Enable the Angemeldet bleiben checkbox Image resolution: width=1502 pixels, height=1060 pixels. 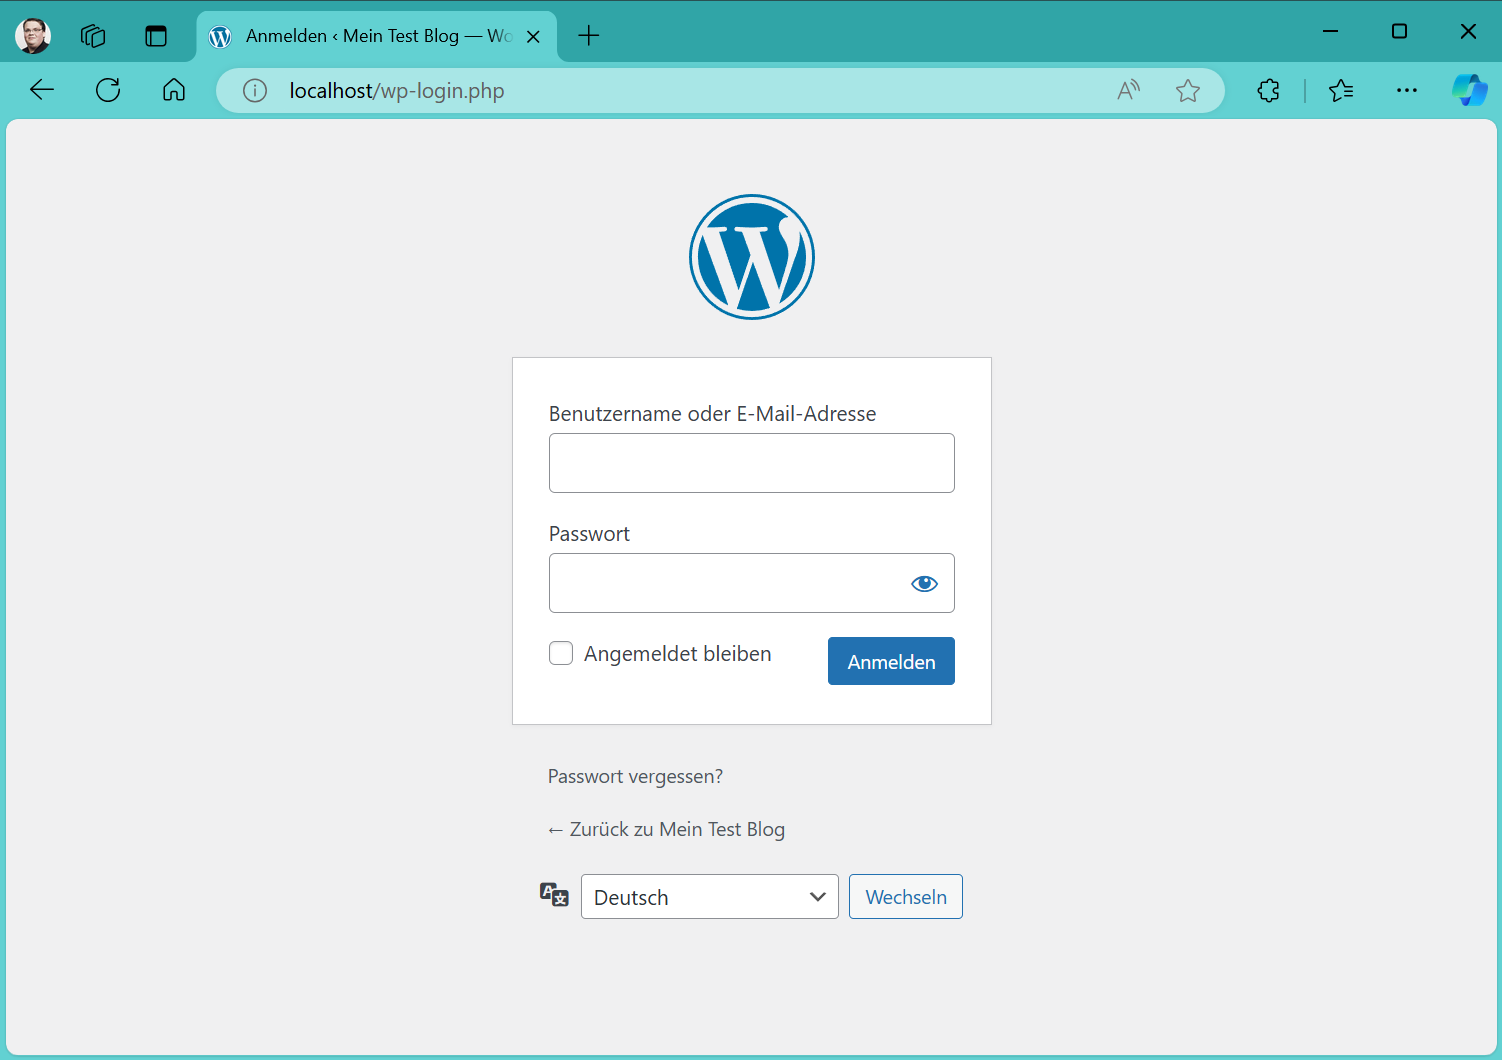(x=561, y=654)
